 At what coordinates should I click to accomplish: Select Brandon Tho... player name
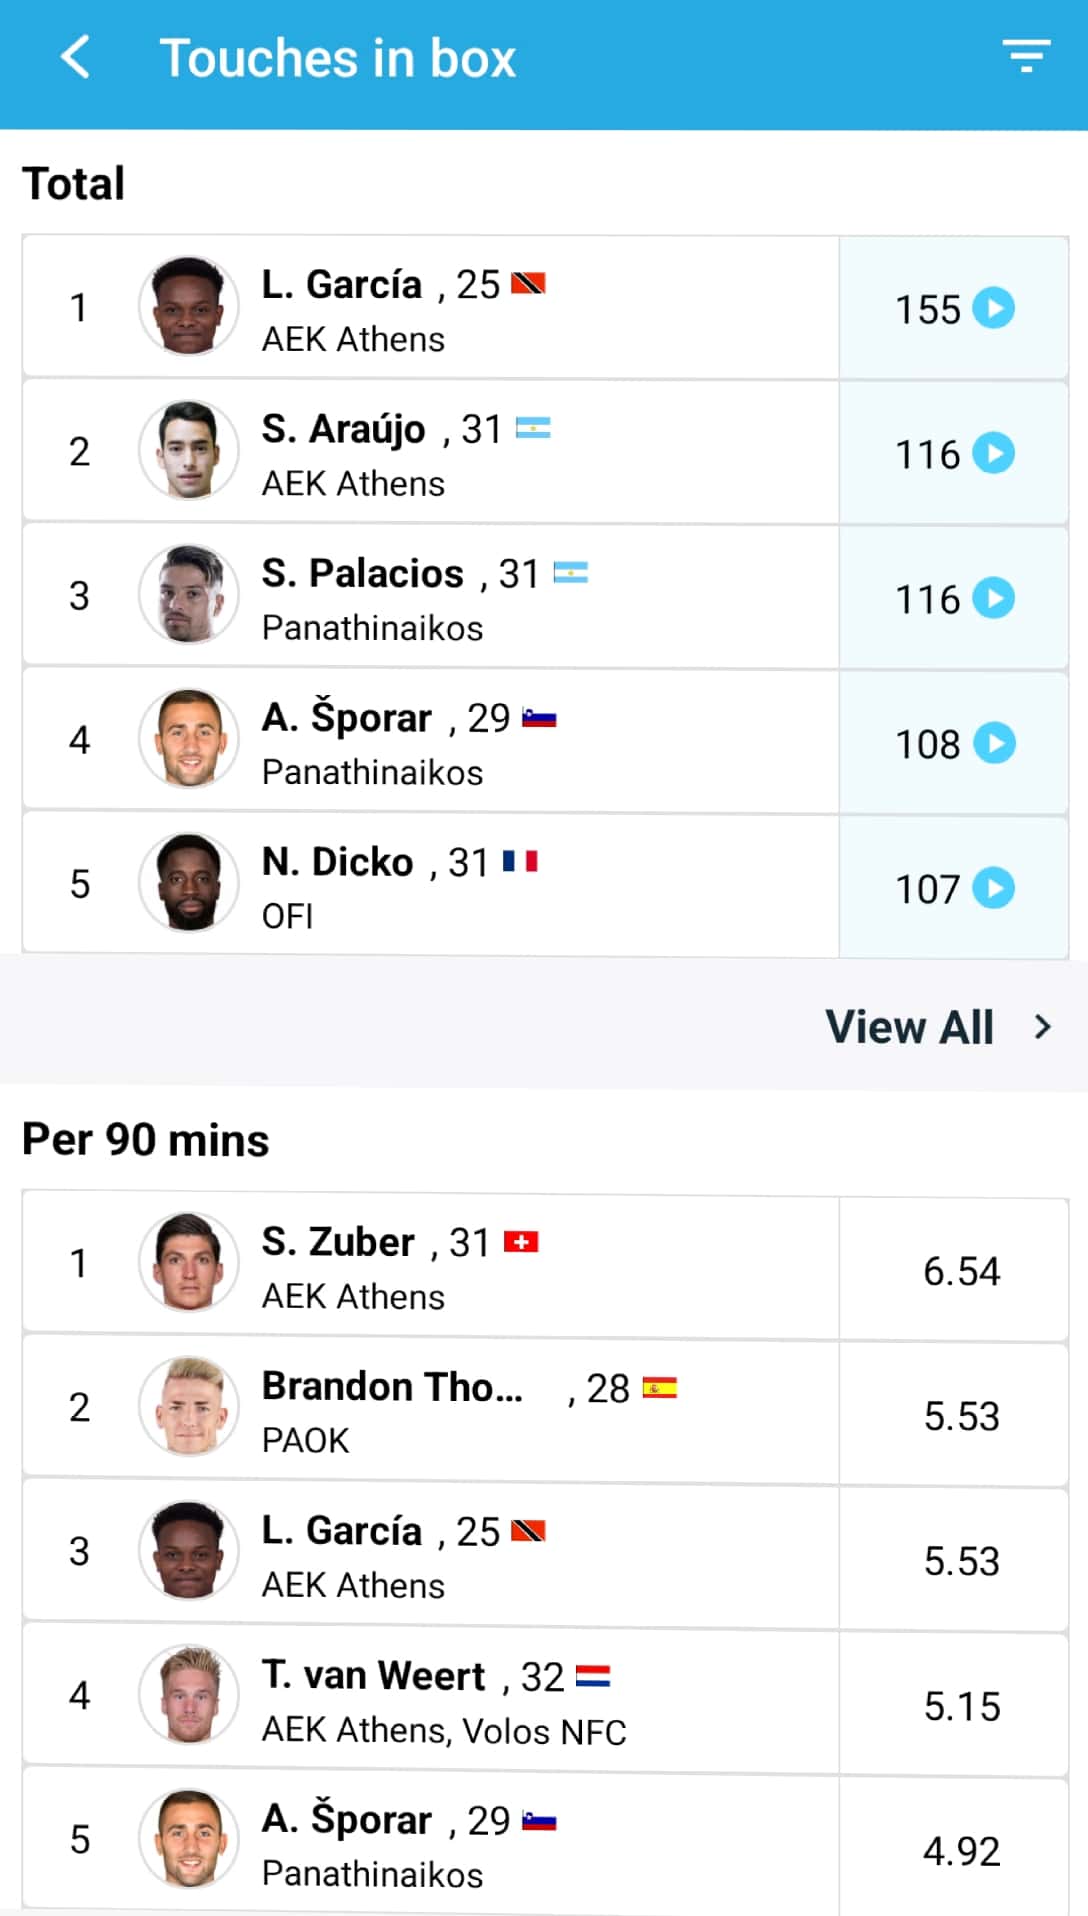click(x=392, y=1387)
